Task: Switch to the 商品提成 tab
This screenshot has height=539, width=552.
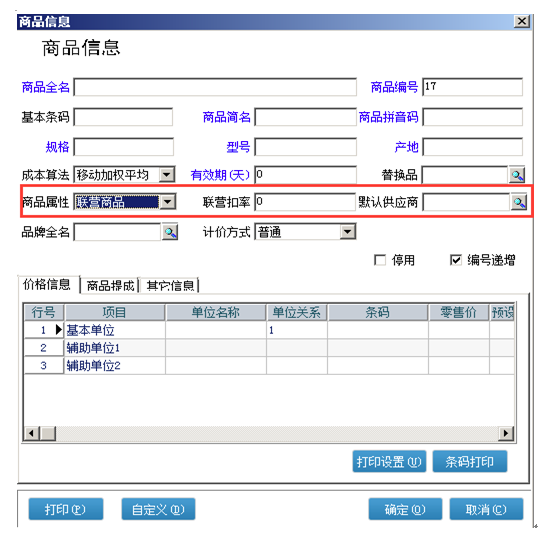Action: (x=110, y=286)
